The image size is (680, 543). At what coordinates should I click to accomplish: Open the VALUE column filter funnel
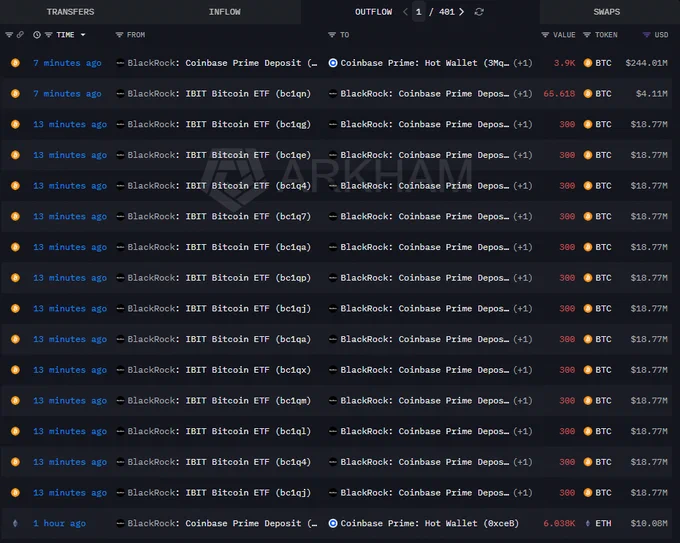tap(545, 35)
